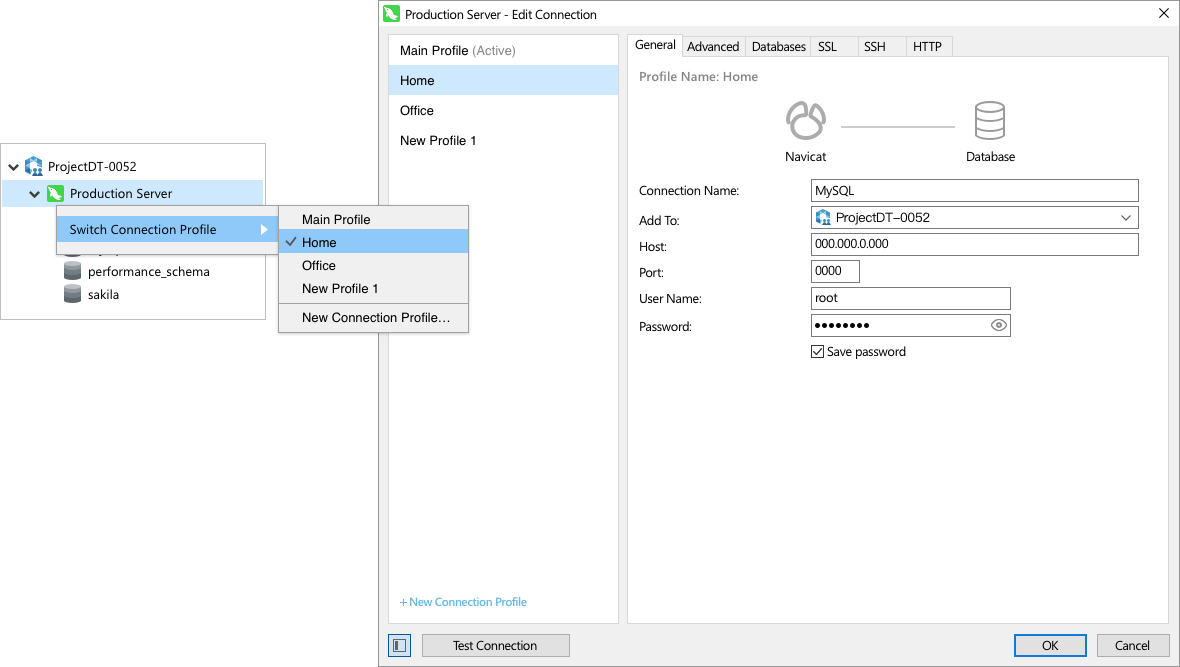1180x667 pixels.
Task: Choose Office in the profile submenu
Action: tap(373, 265)
